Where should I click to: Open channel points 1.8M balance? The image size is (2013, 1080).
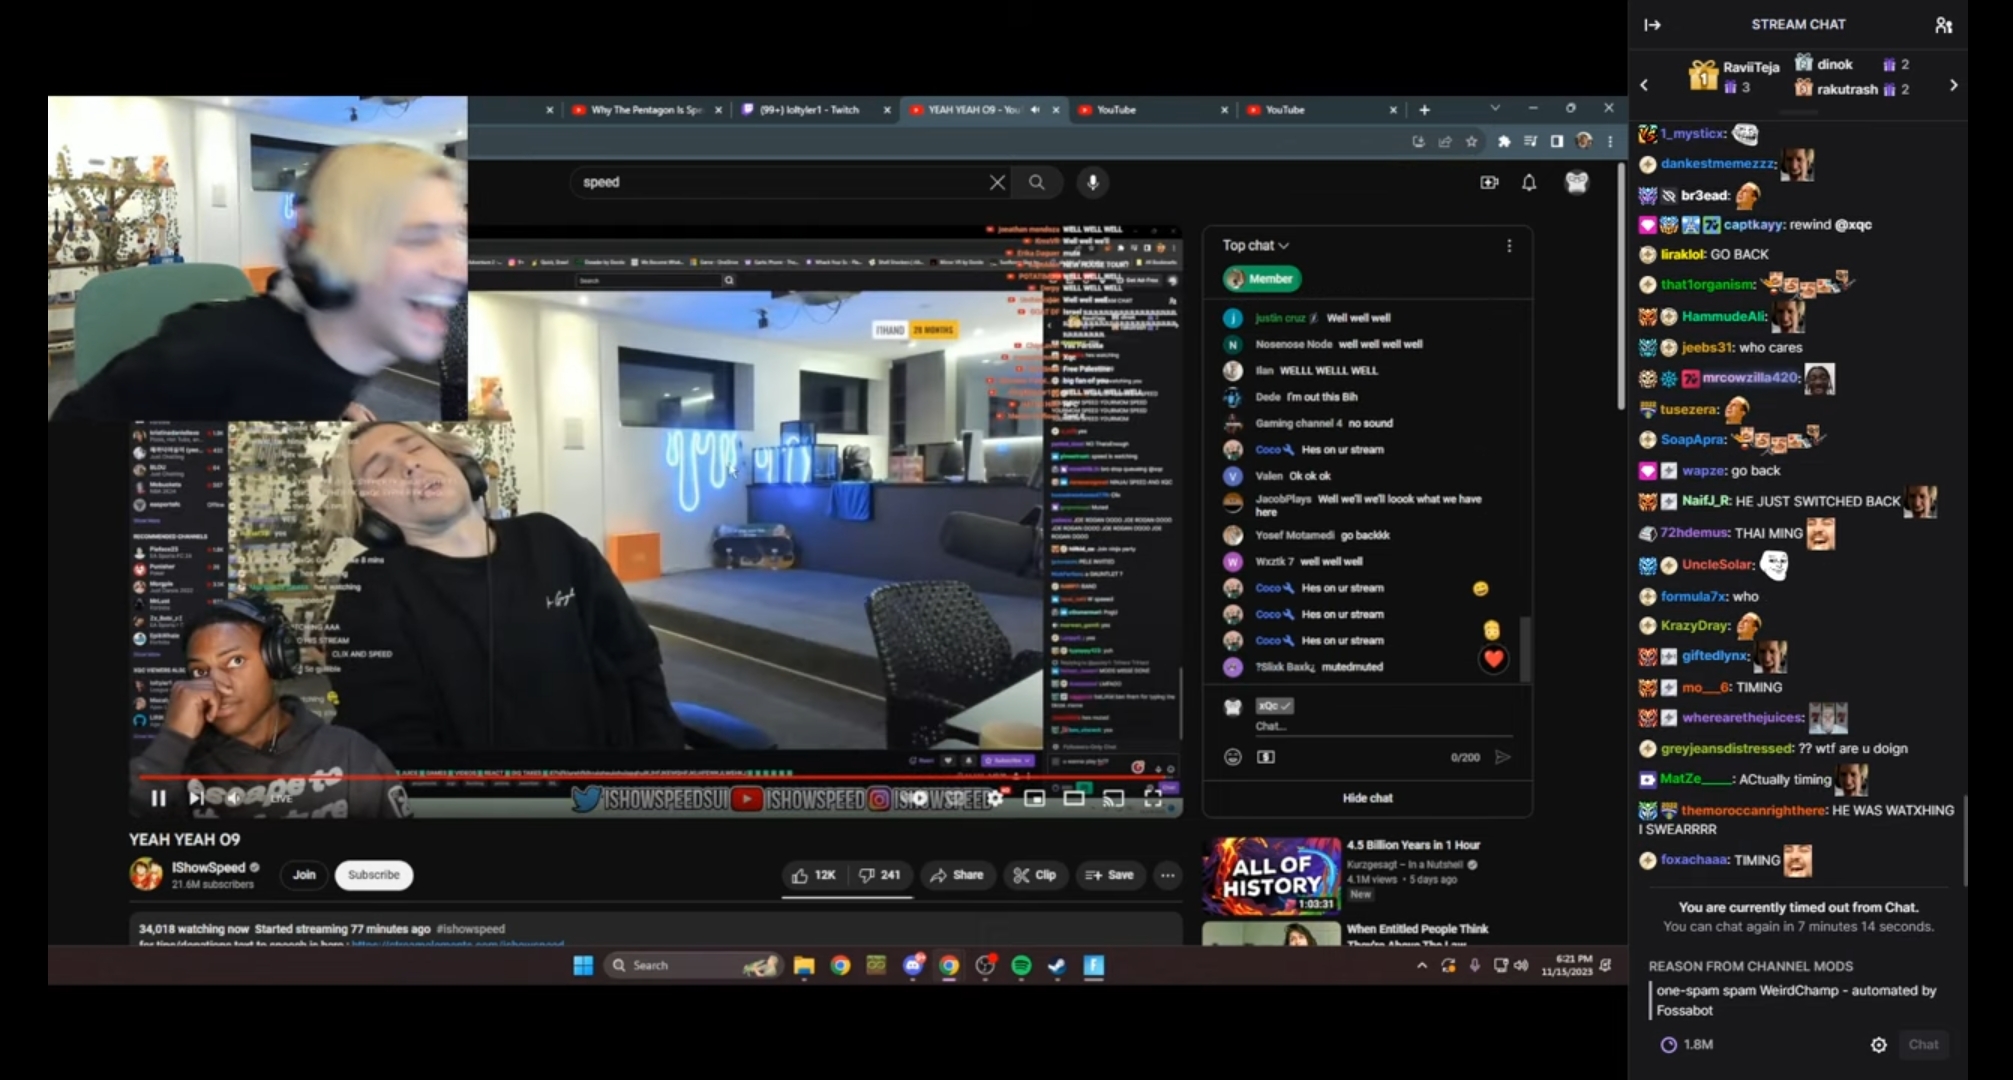[x=1687, y=1045]
